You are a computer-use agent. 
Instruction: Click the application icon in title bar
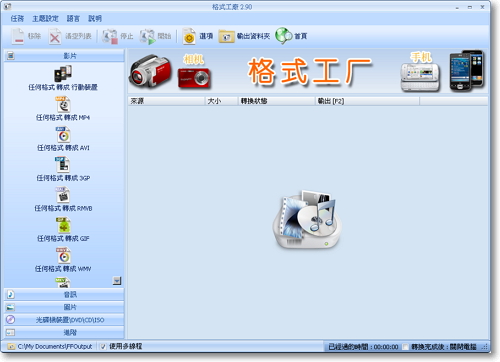(x=7, y=6)
